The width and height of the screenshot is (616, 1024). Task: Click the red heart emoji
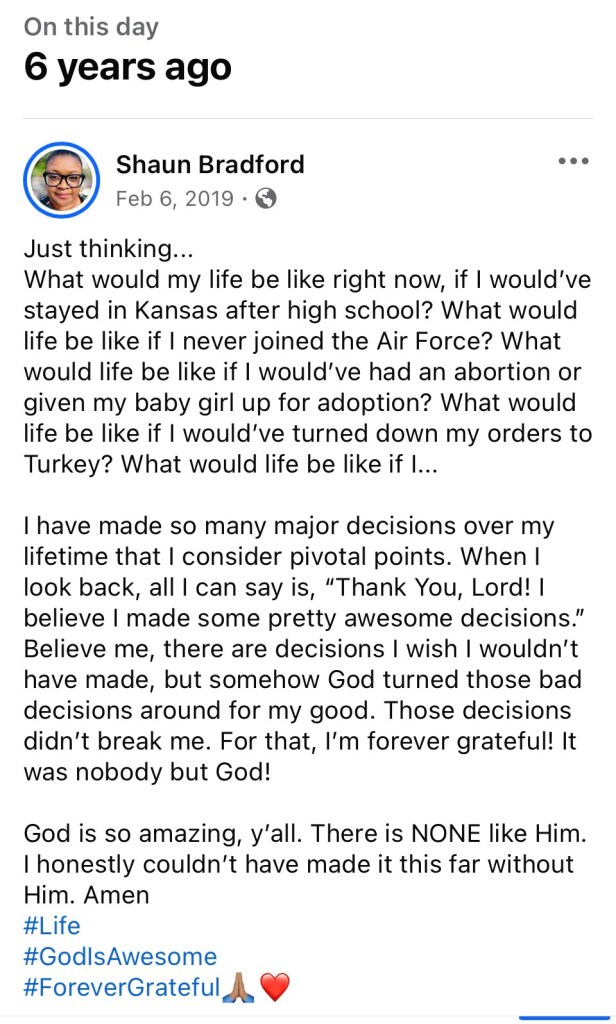point(274,988)
